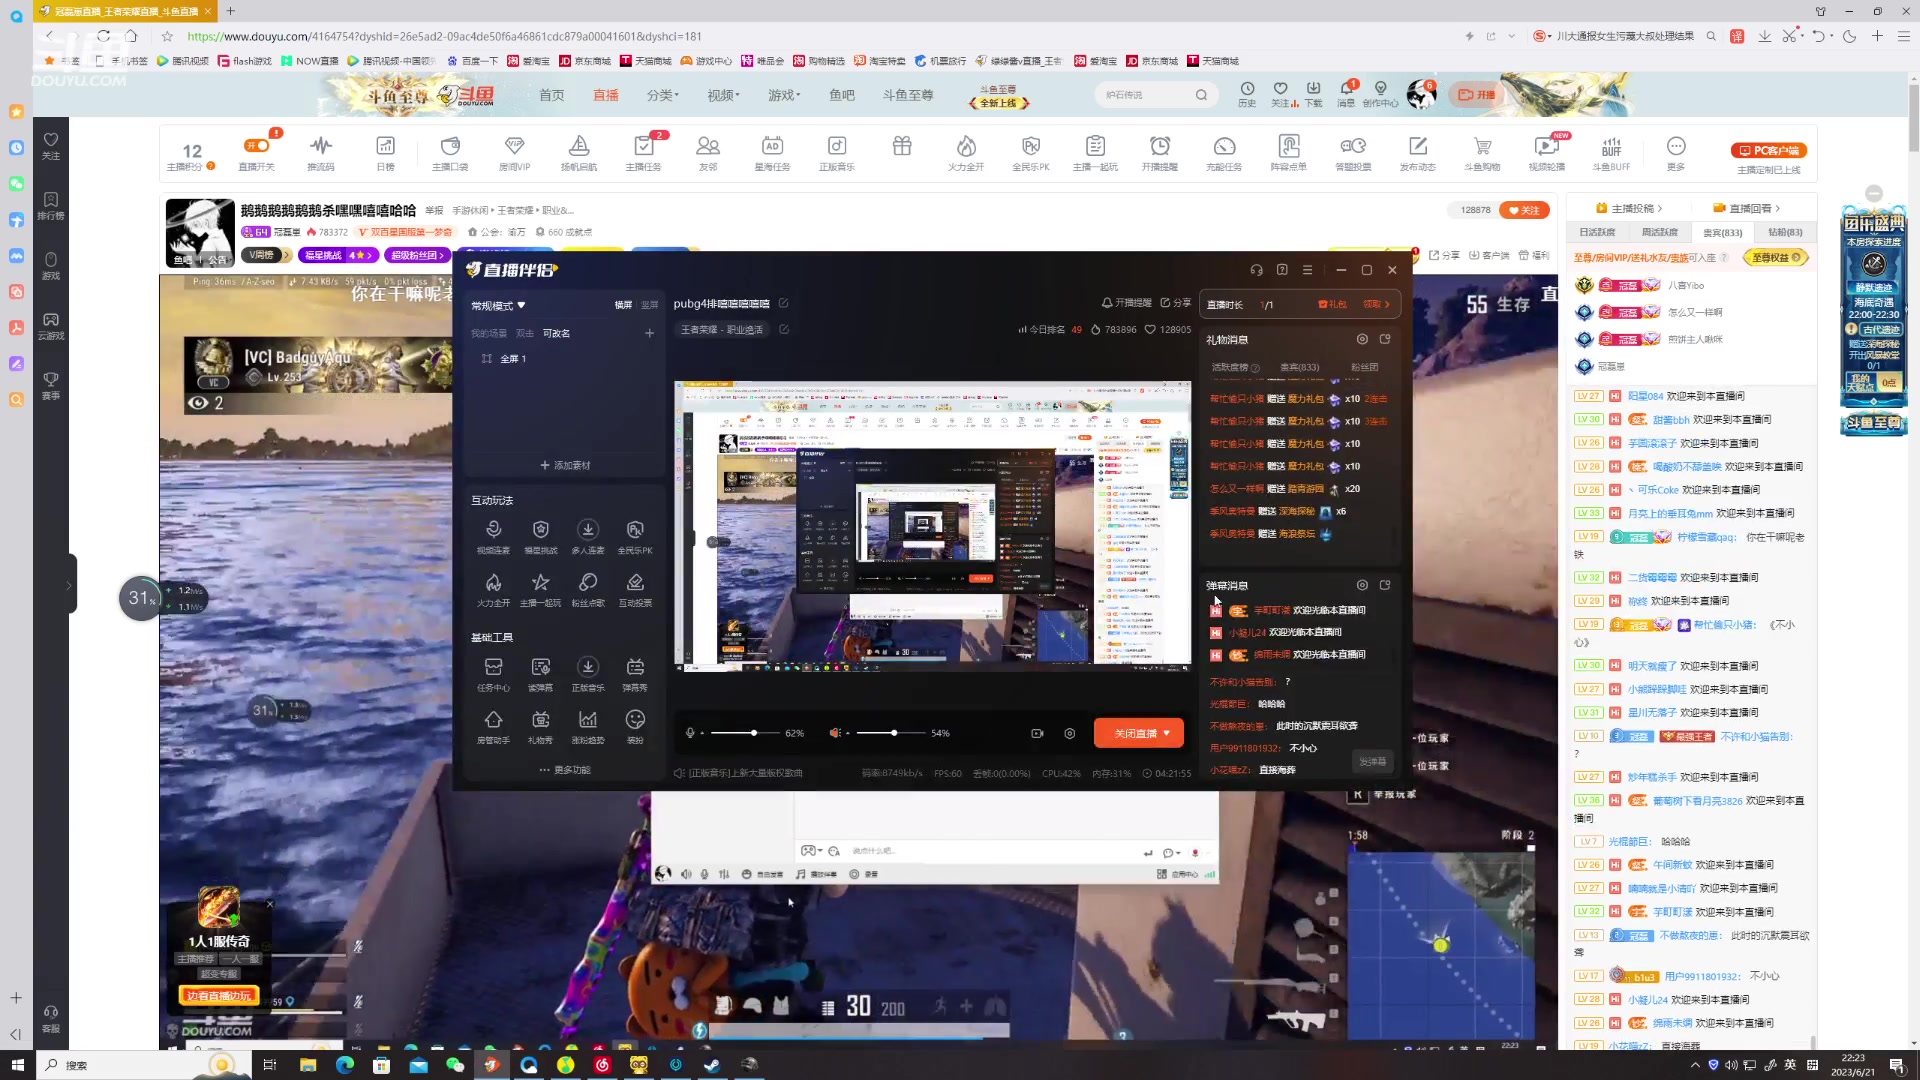Open the Windows Start menu
The width and height of the screenshot is (1920, 1080).
[17, 1065]
